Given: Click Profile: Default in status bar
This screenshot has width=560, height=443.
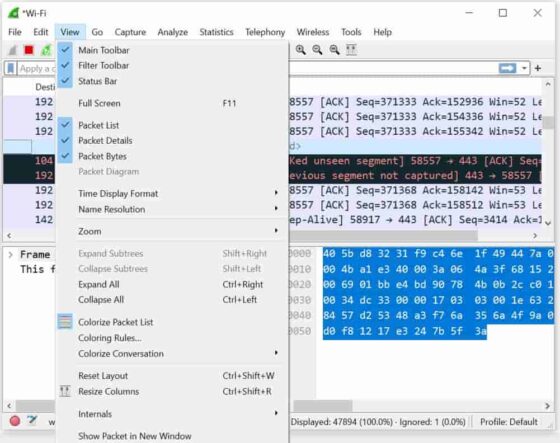Looking at the screenshot, I should 509,422.
